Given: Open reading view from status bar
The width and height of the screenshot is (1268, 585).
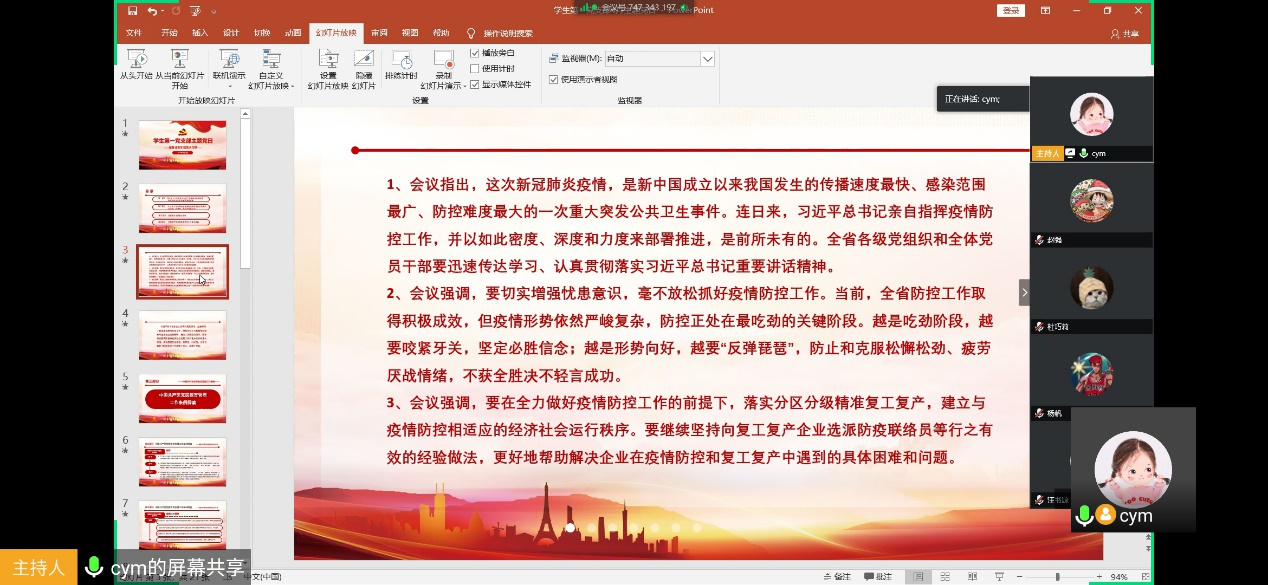Looking at the screenshot, I should (971, 577).
